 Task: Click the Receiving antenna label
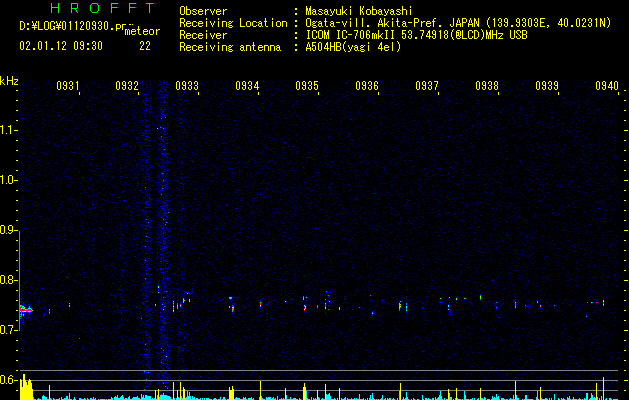230,47
